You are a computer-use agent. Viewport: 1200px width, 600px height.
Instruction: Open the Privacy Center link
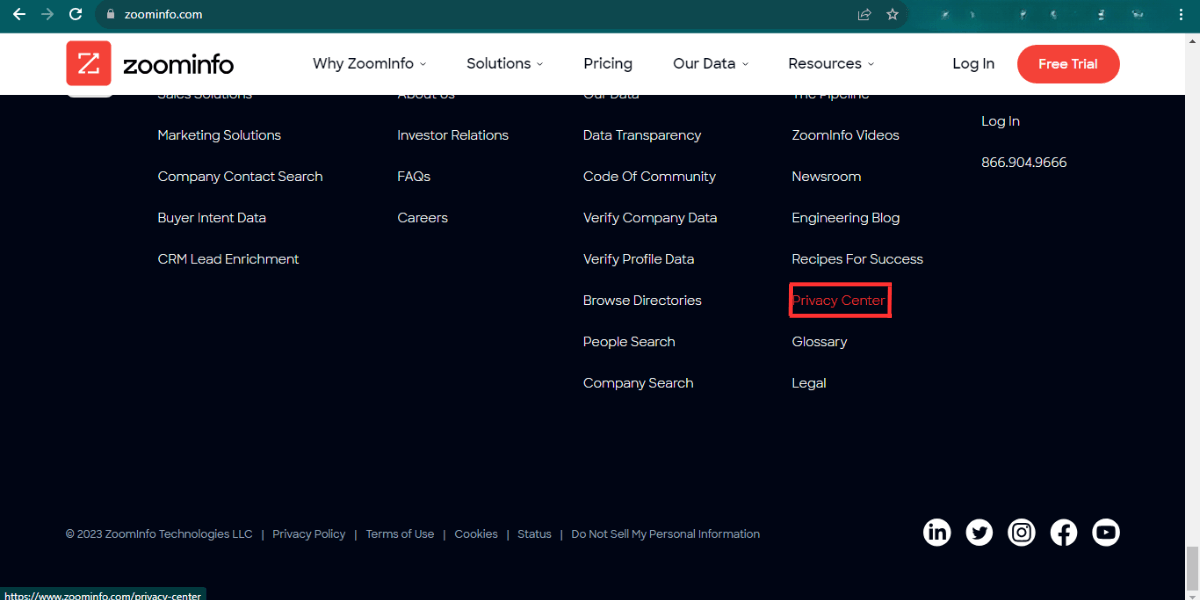point(838,300)
